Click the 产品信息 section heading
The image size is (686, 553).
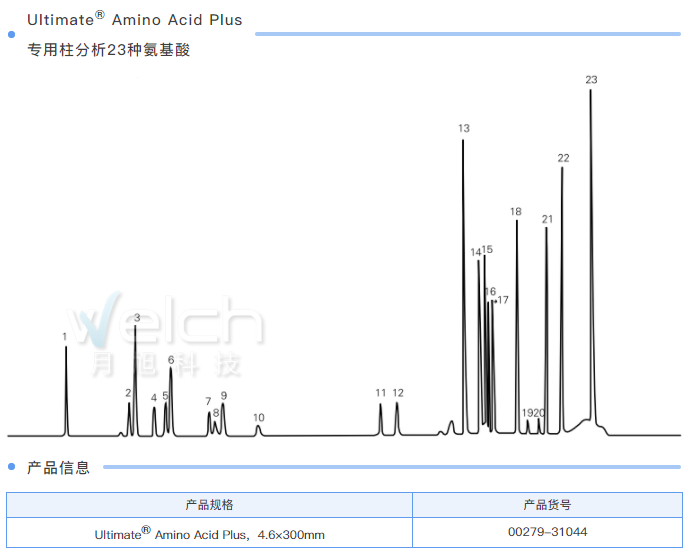point(58,467)
